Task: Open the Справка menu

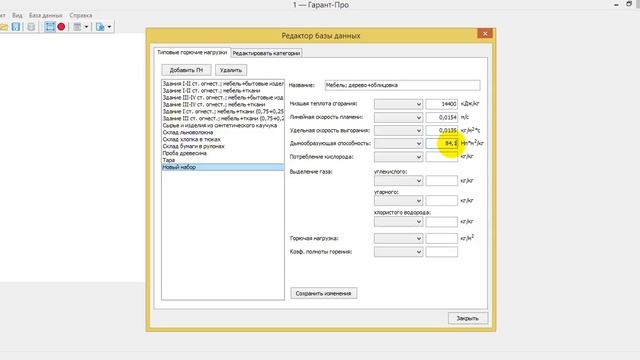Action: 80,15
